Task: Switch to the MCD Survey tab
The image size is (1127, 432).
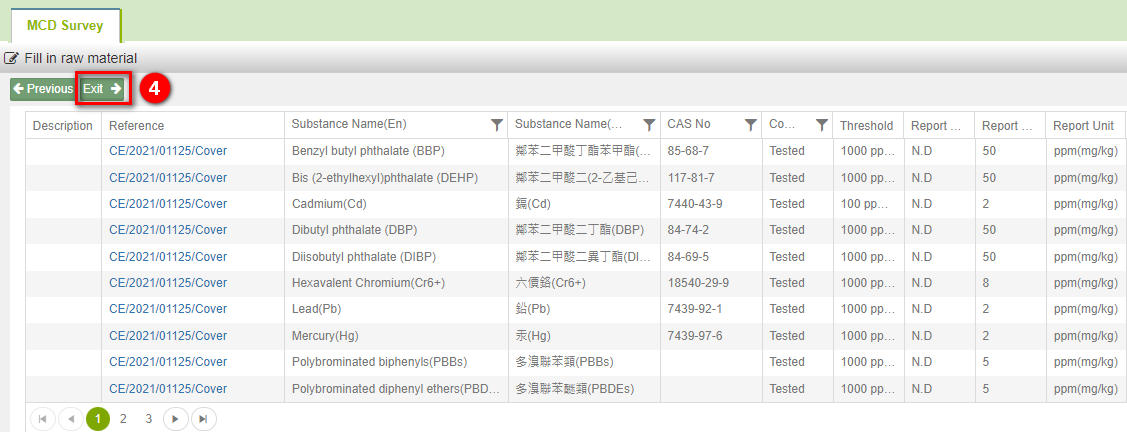Action: [65, 26]
